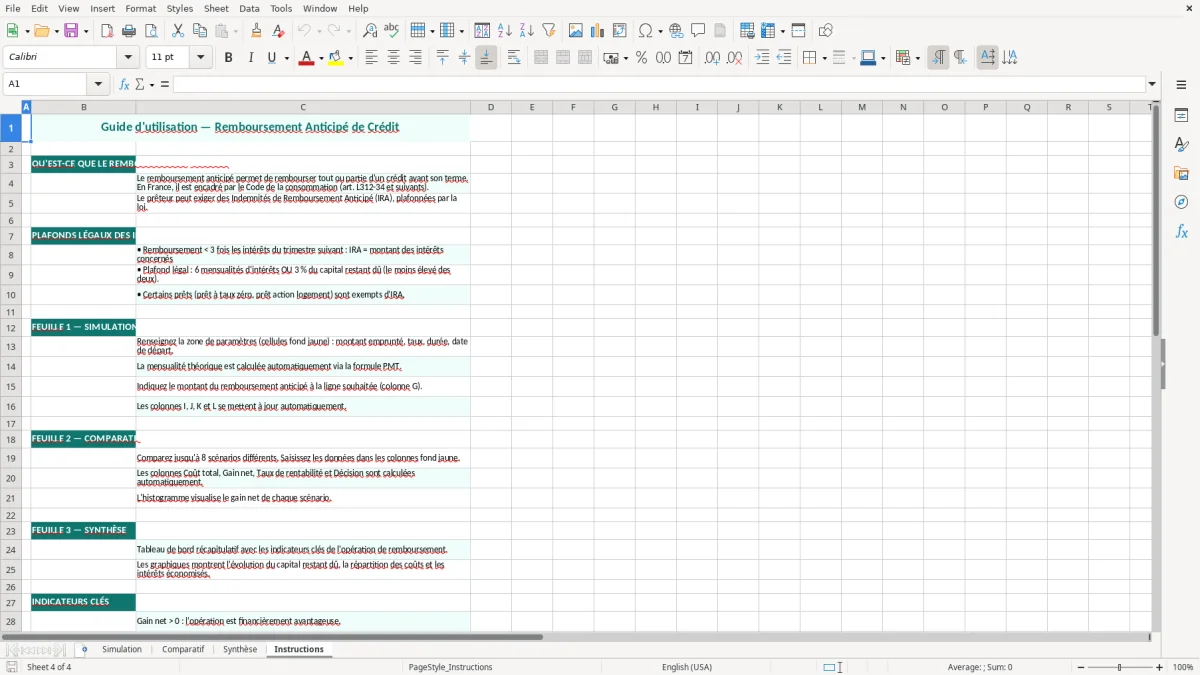
Task: Open the sidebar Gallery panel icon
Action: coord(1181,174)
